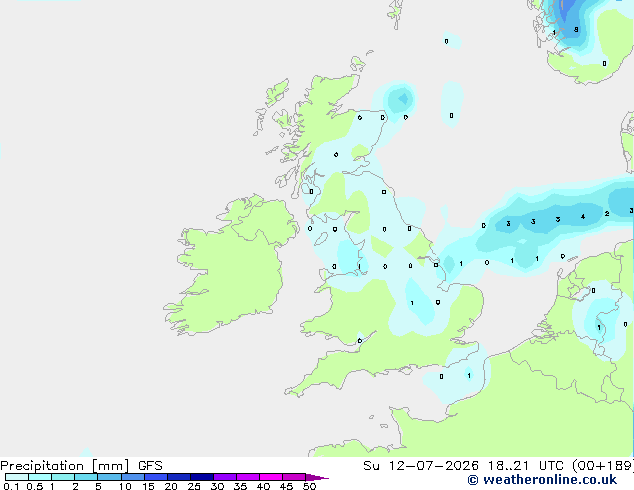Click the '25' legend scale value
The height and width of the screenshot is (490, 634).
pyautogui.click(x=194, y=486)
